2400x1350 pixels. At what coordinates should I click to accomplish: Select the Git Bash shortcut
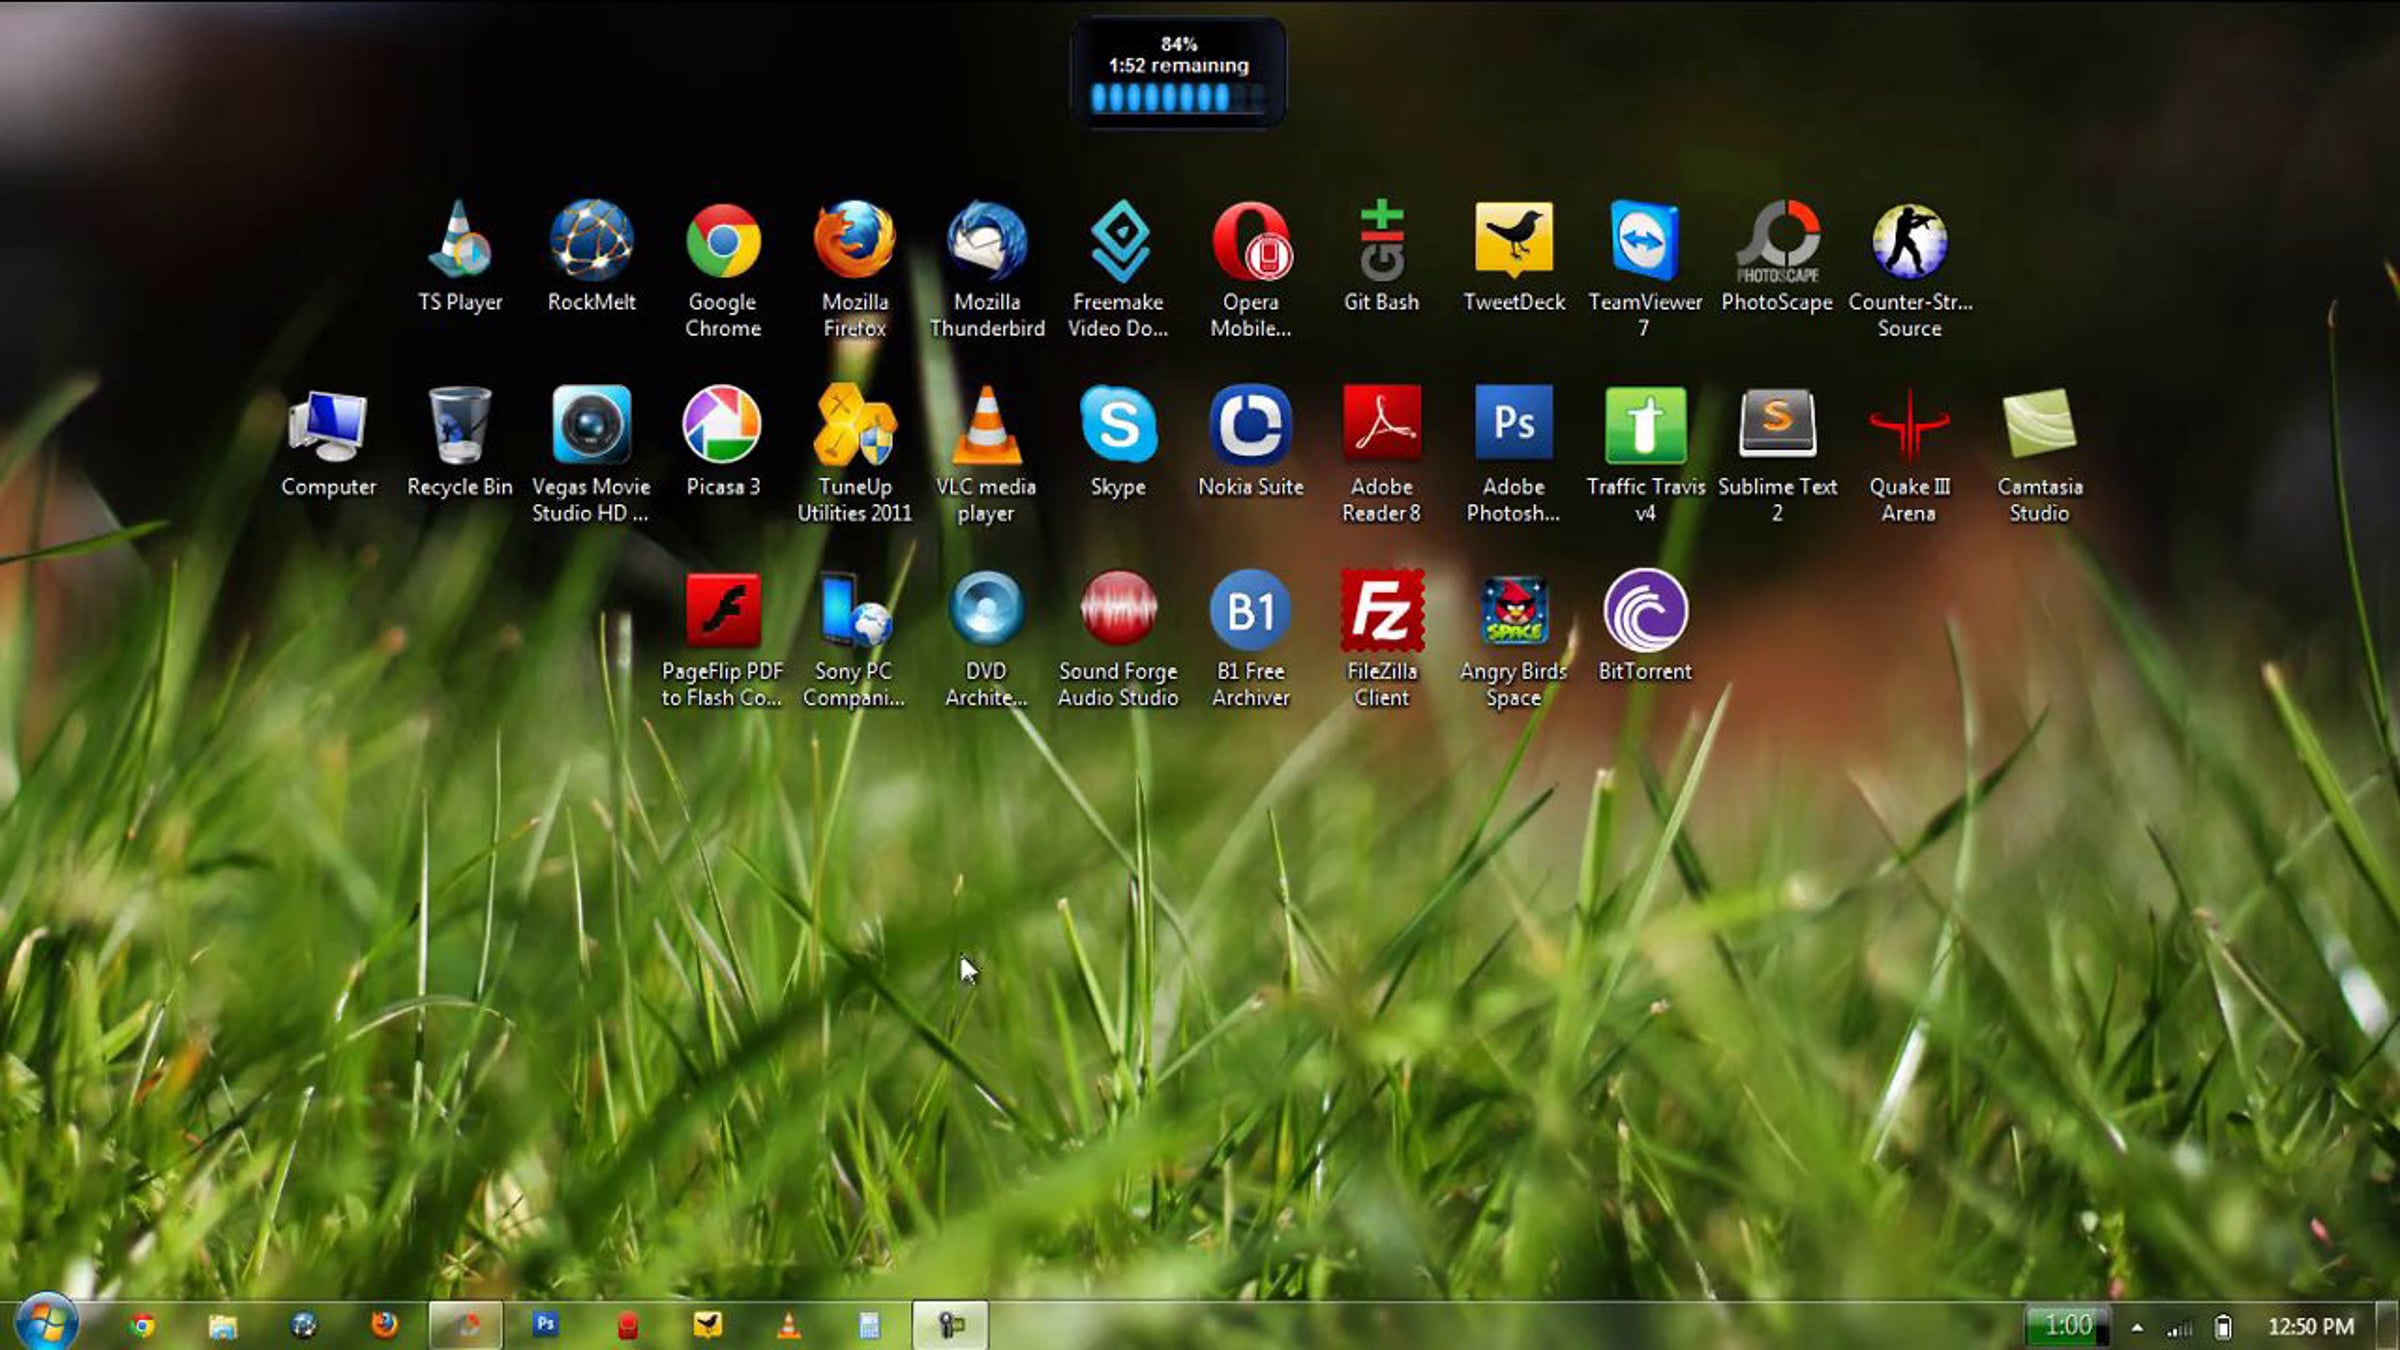tap(1381, 242)
